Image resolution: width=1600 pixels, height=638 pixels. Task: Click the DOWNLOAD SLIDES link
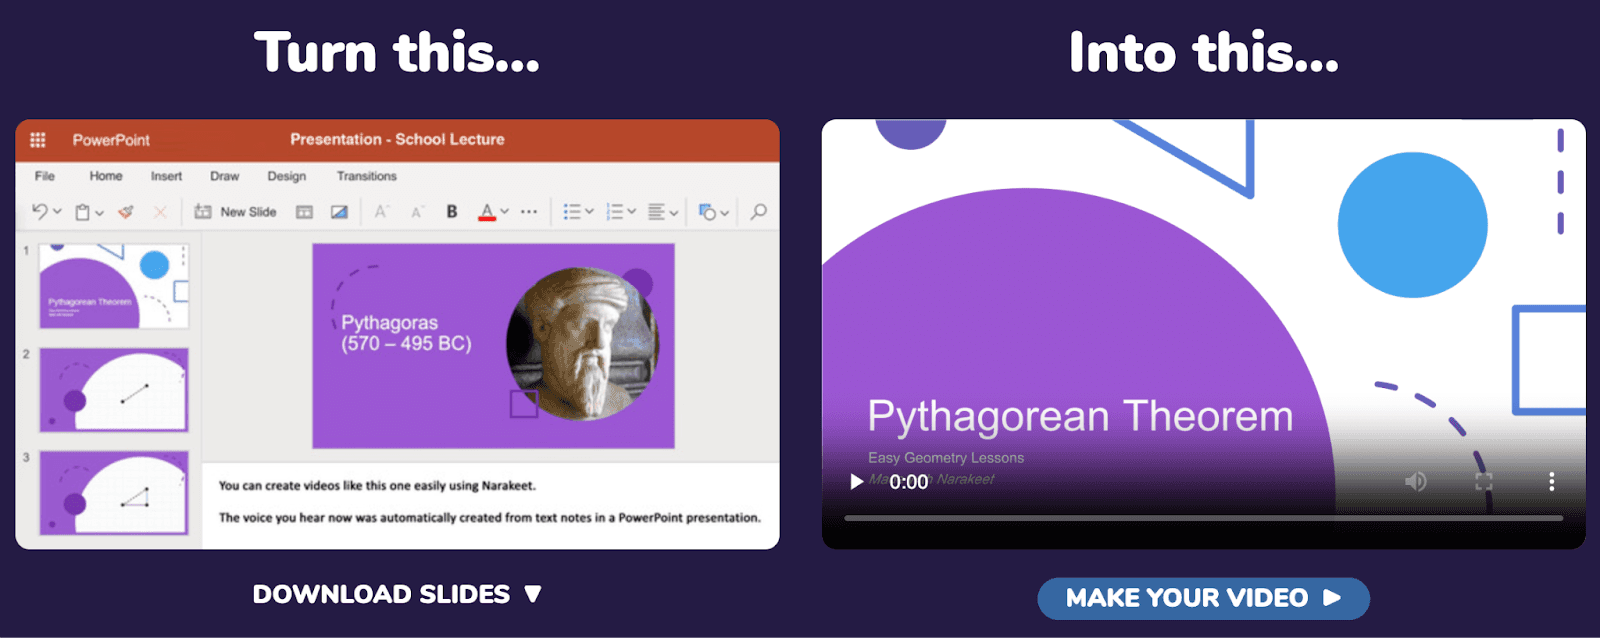tap(397, 594)
